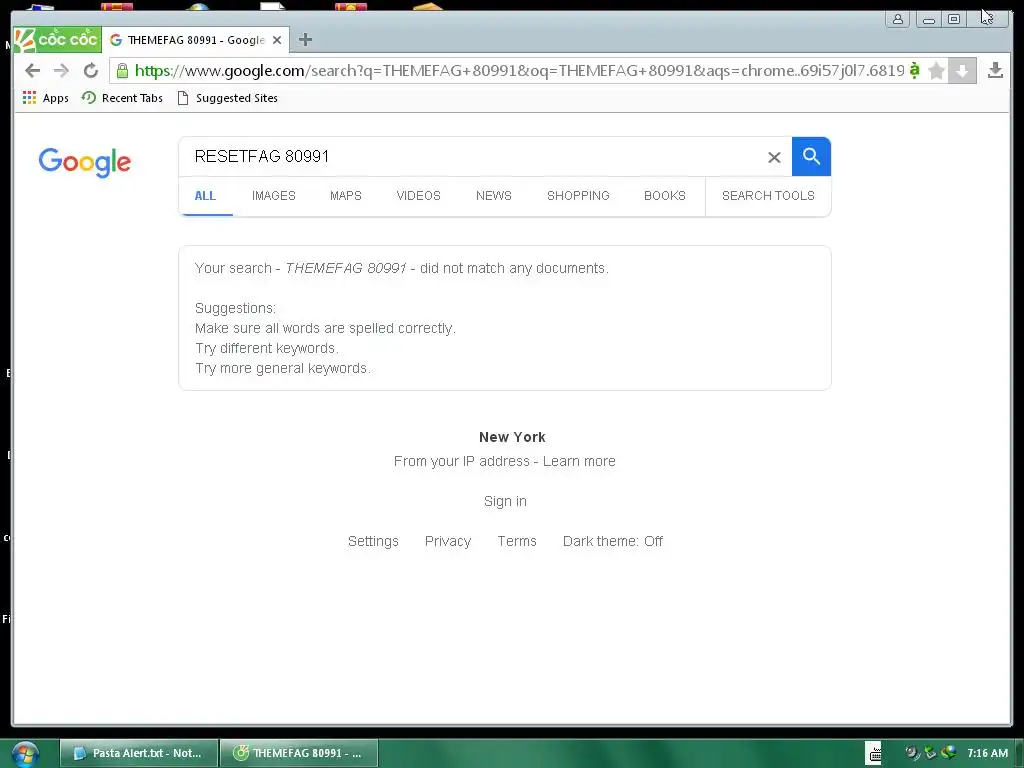Screen dimensions: 1024x768
Task: Bookmark this page with the star icon
Action: tap(936, 71)
